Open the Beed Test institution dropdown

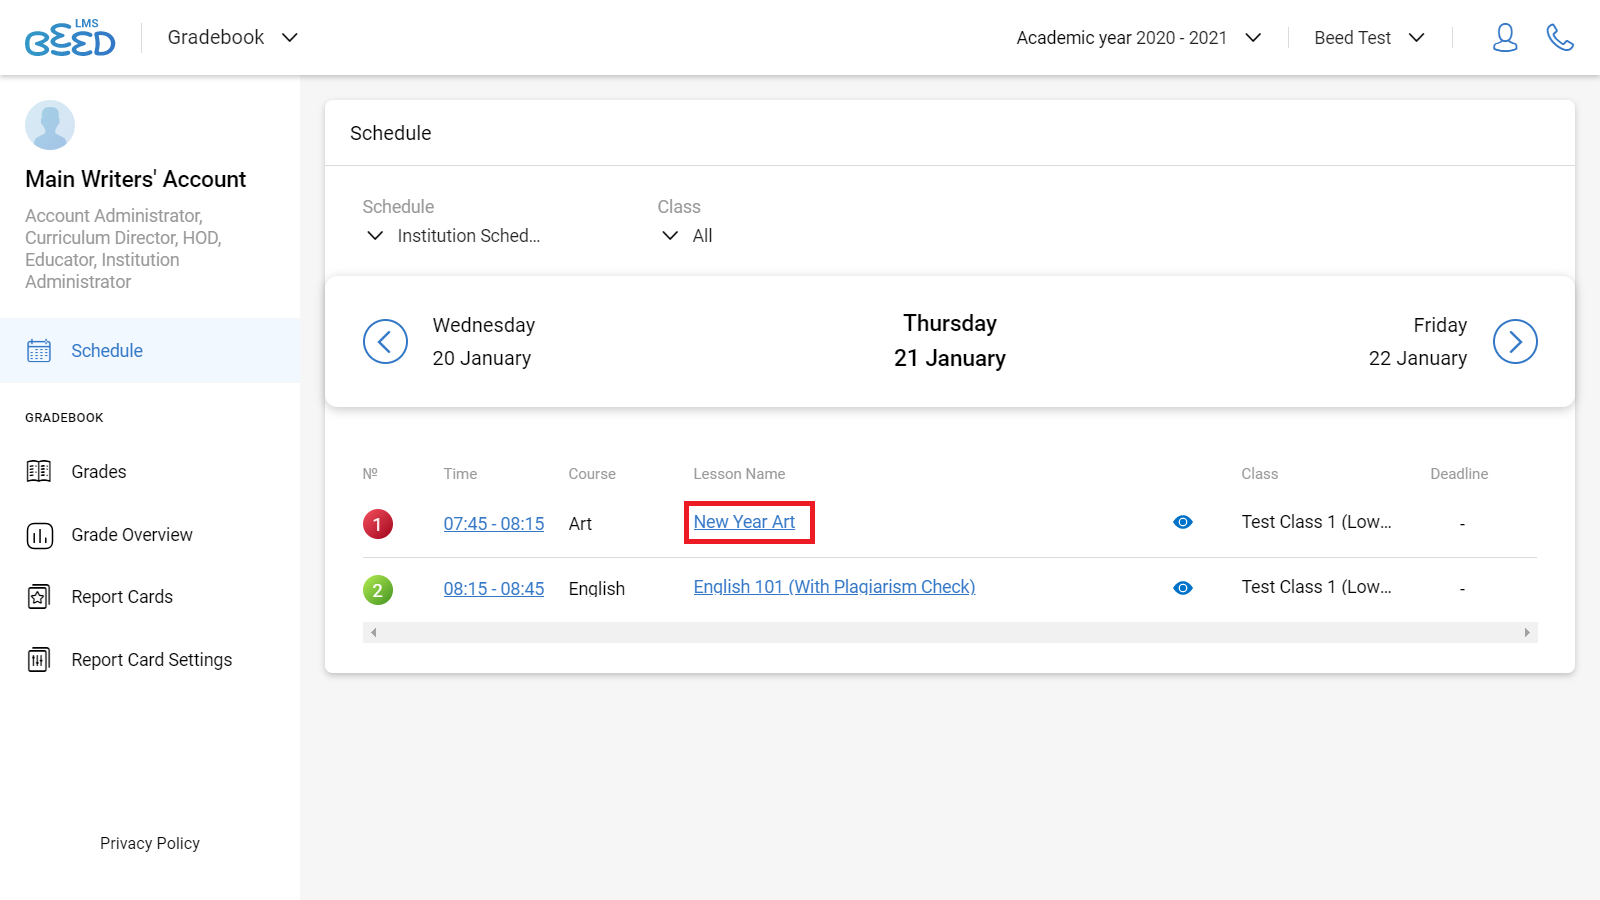point(1369,38)
